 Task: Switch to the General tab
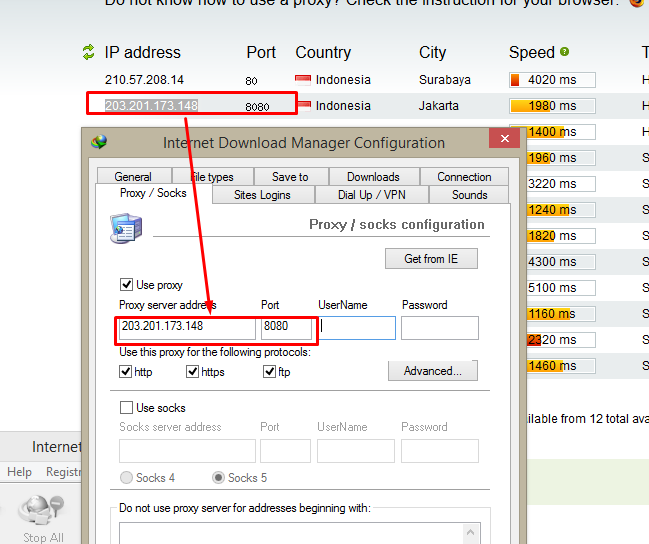pos(133,177)
